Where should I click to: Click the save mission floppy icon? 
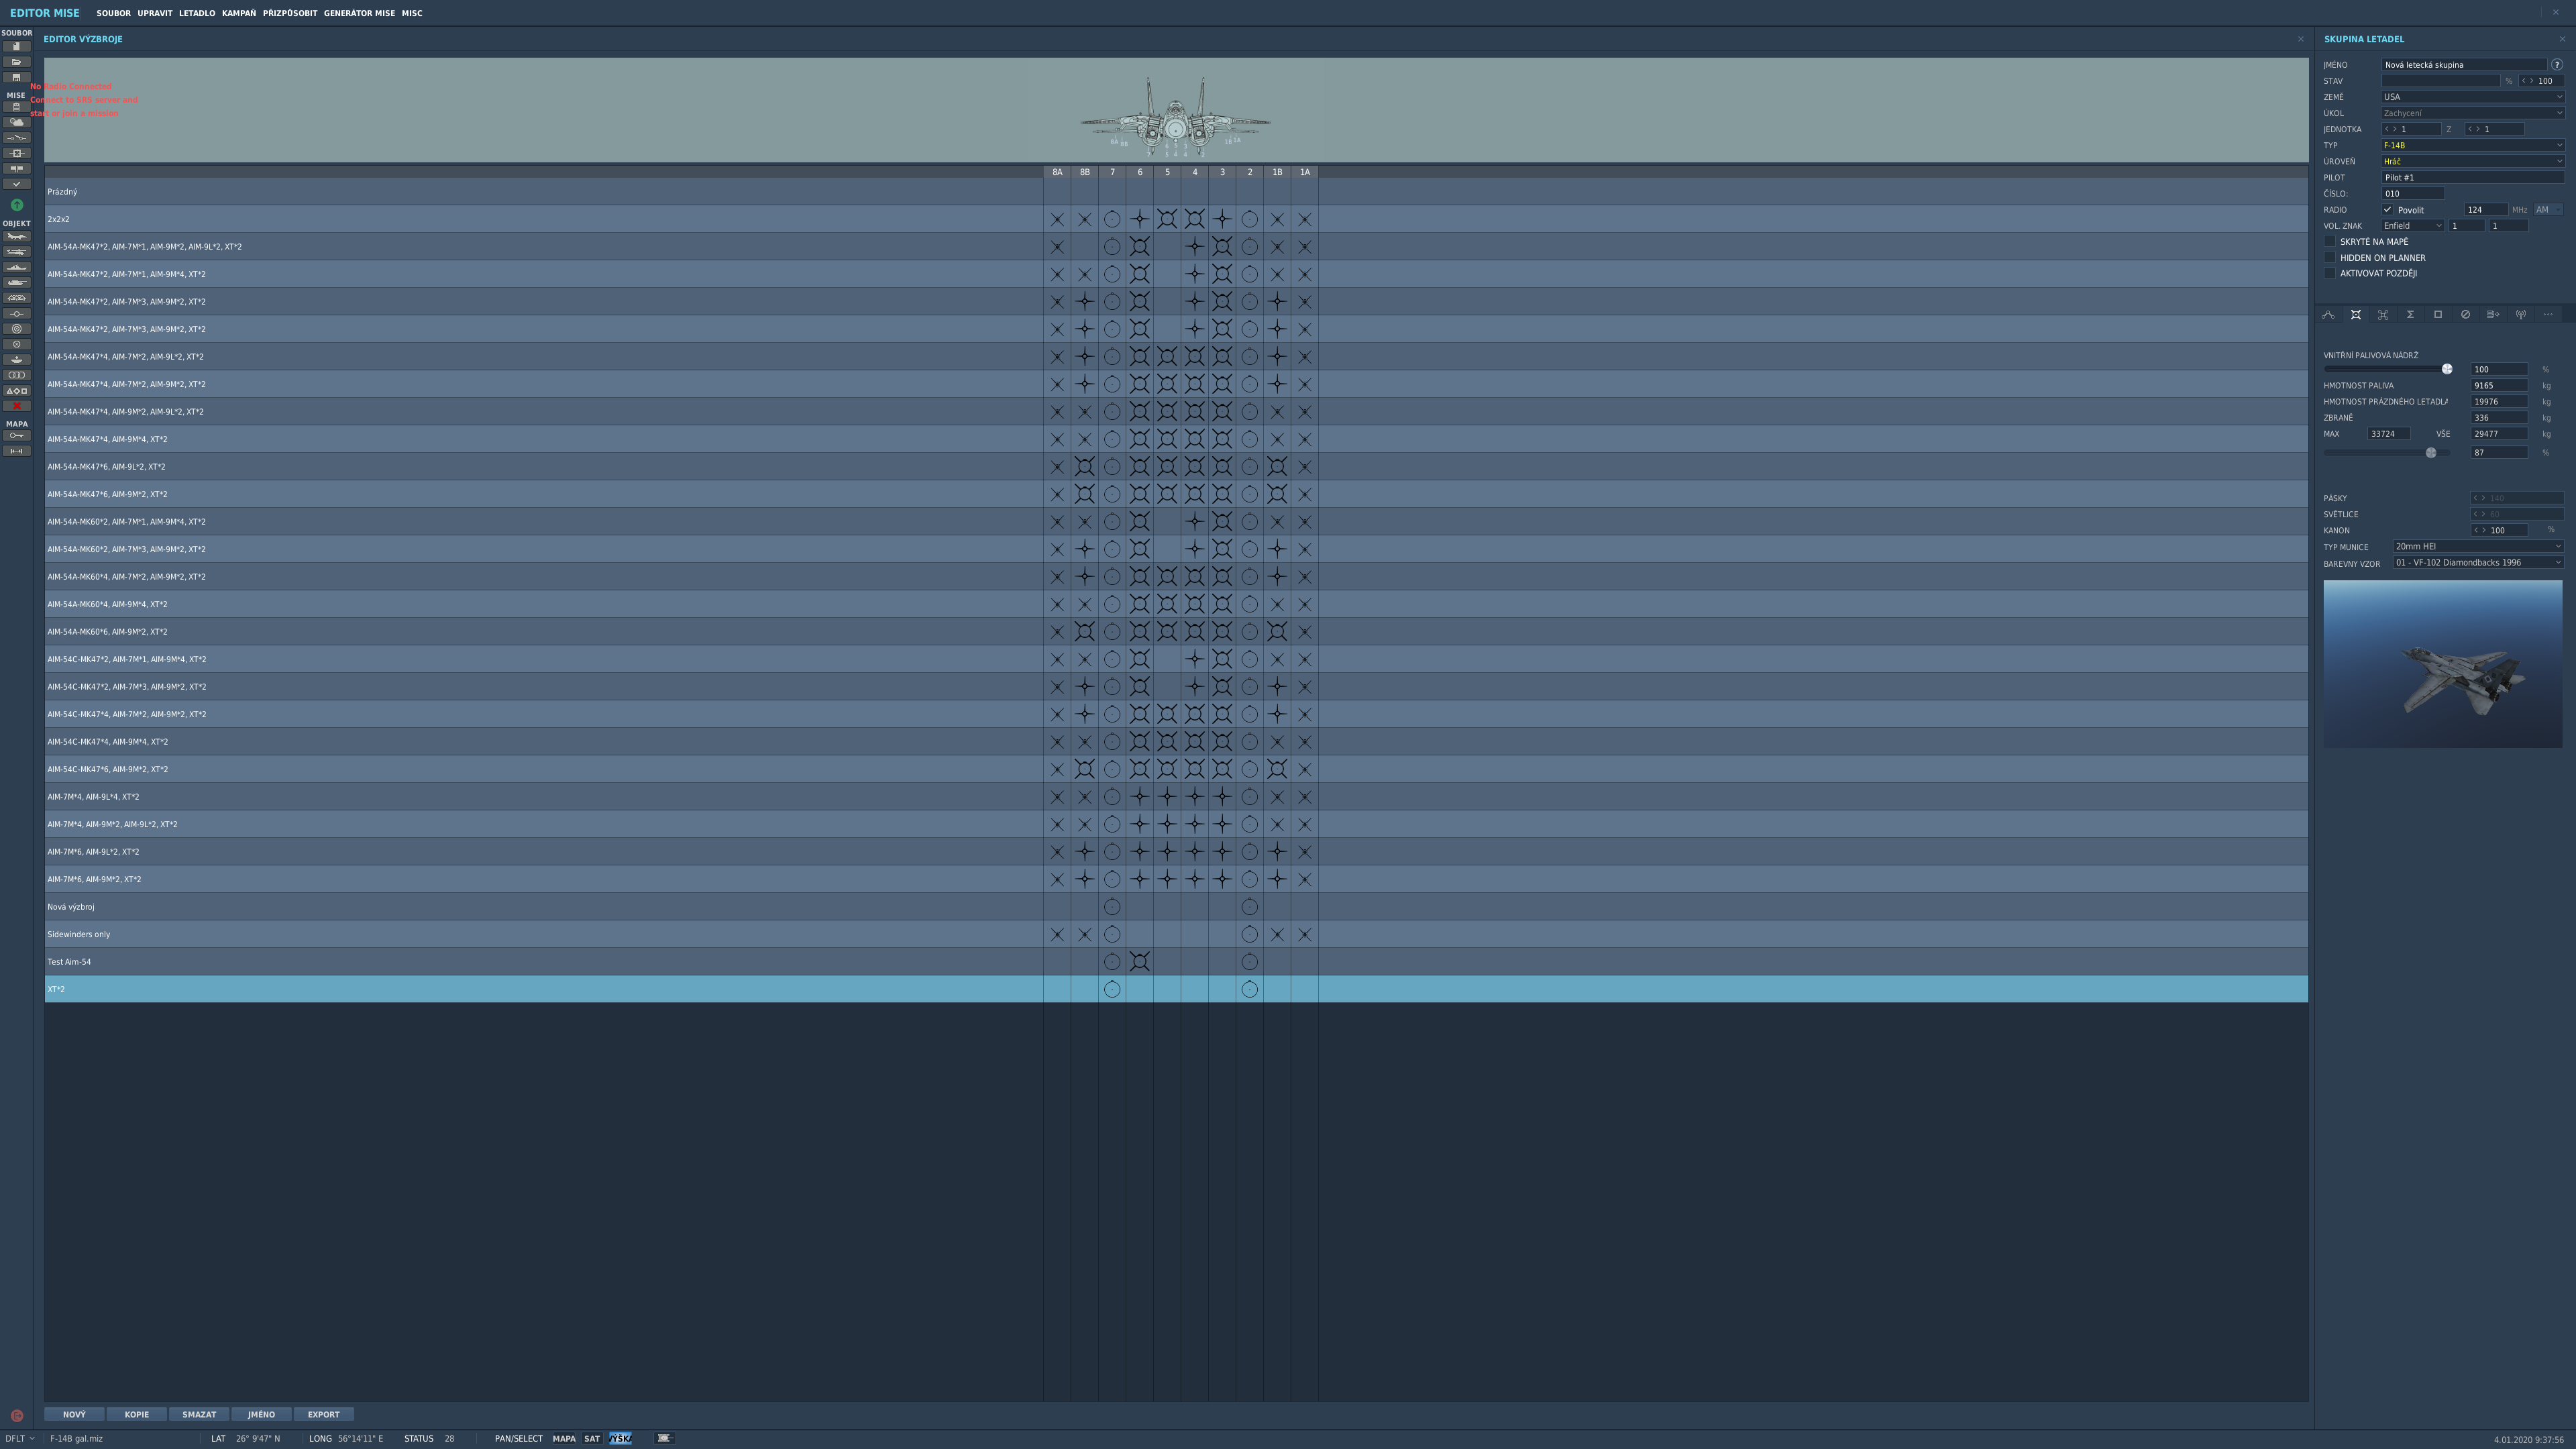point(16,77)
